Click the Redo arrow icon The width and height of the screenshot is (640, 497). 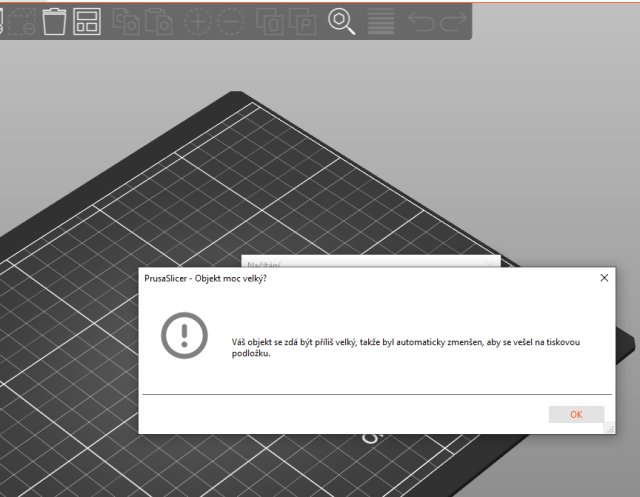click(x=453, y=22)
